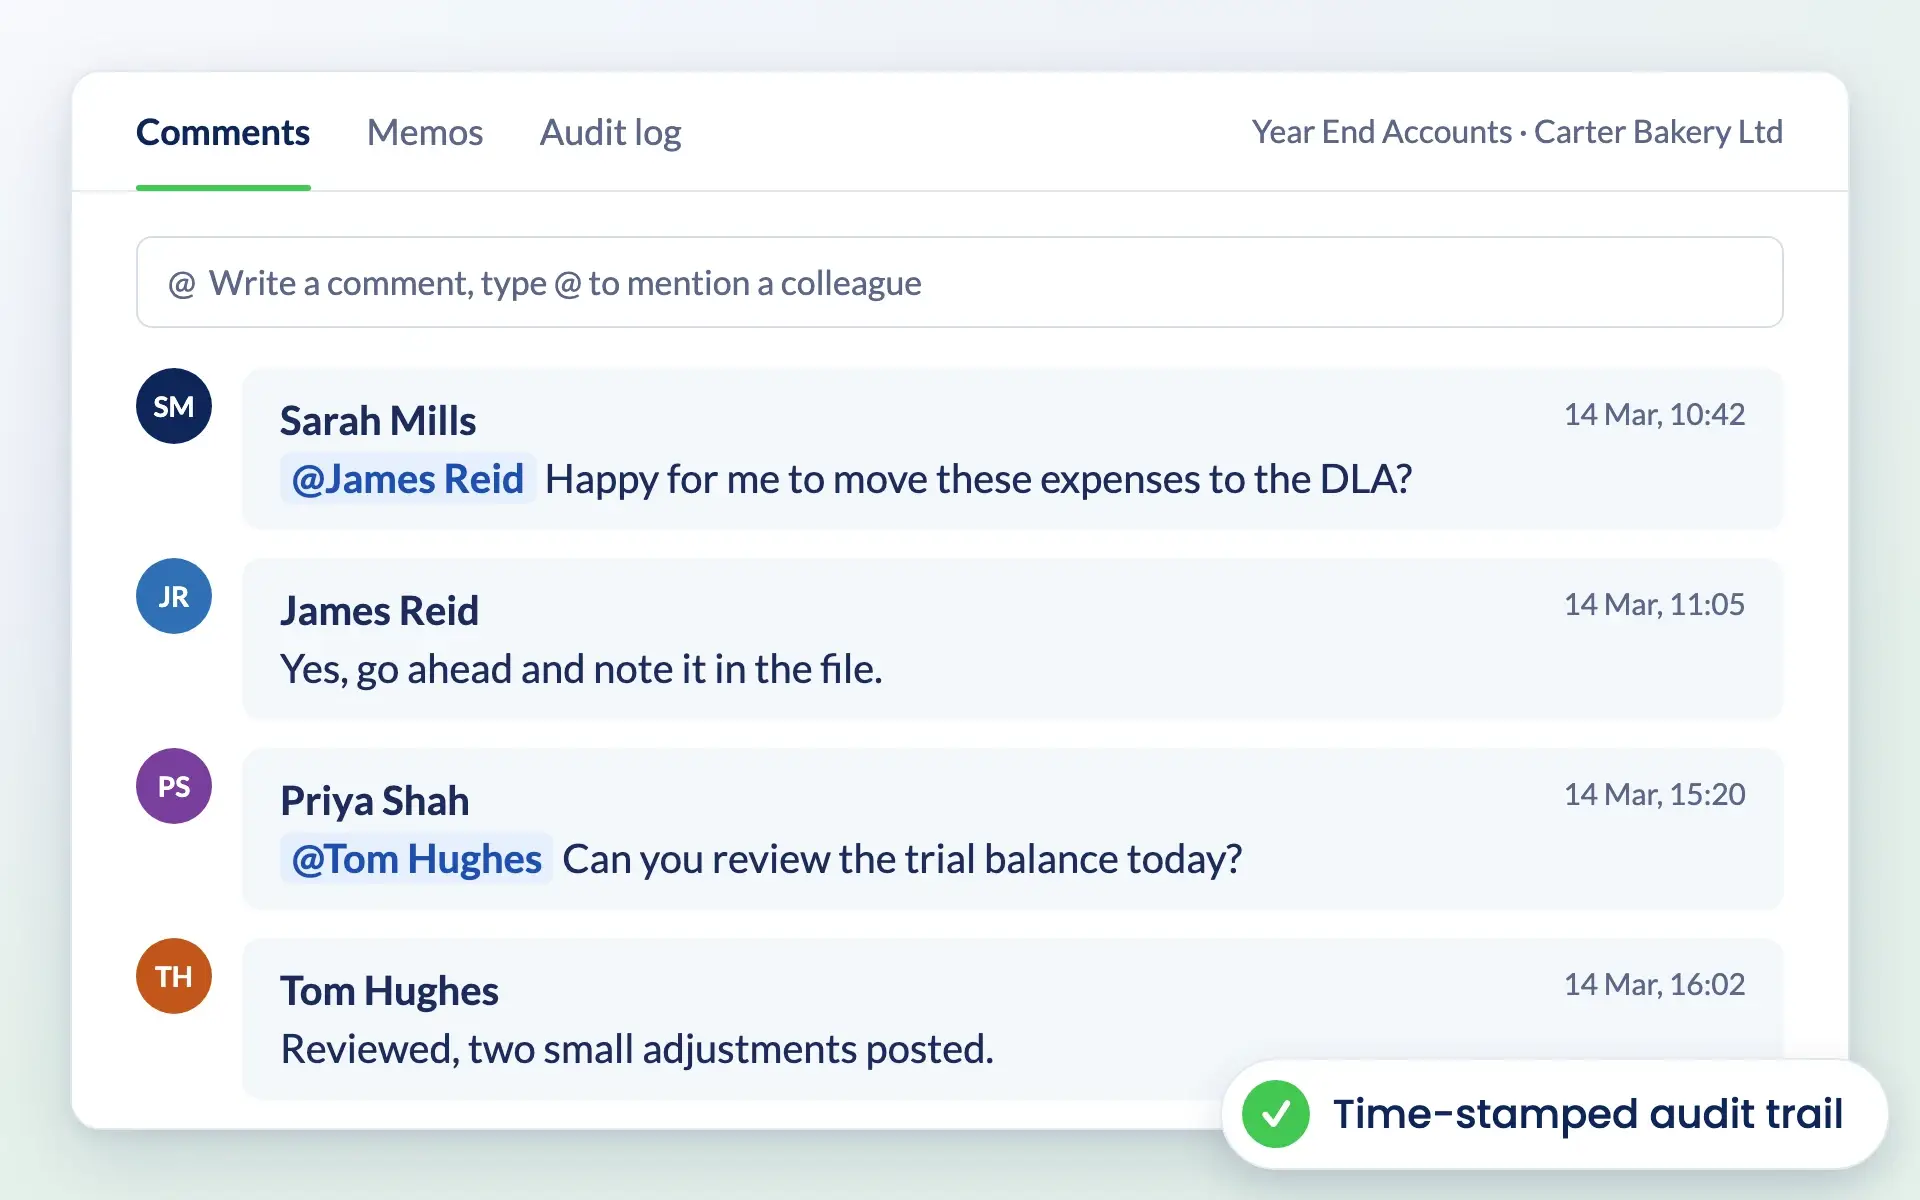Click the James Reid author name
This screenshot has height=1200, width=1920.
(x=379, y=611)
